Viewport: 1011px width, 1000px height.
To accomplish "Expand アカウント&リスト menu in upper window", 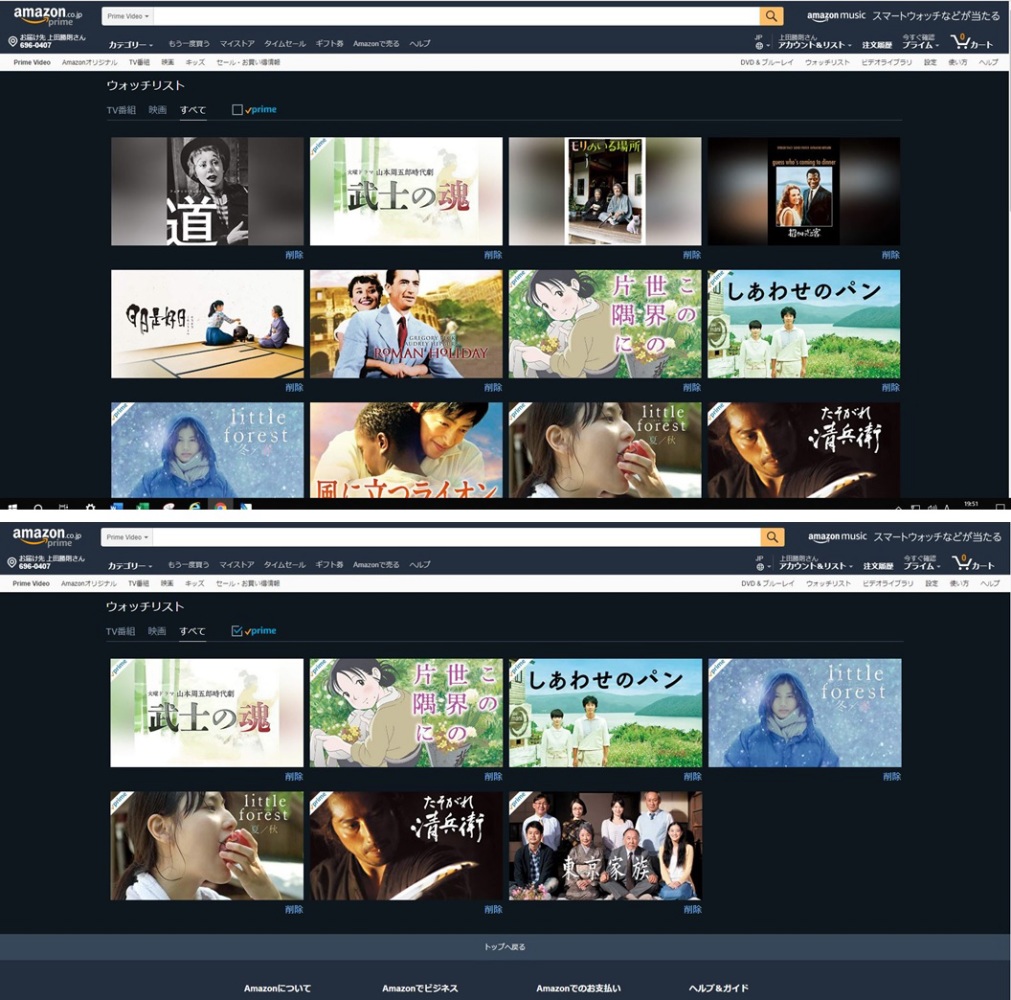I will [x=814, y=44].
